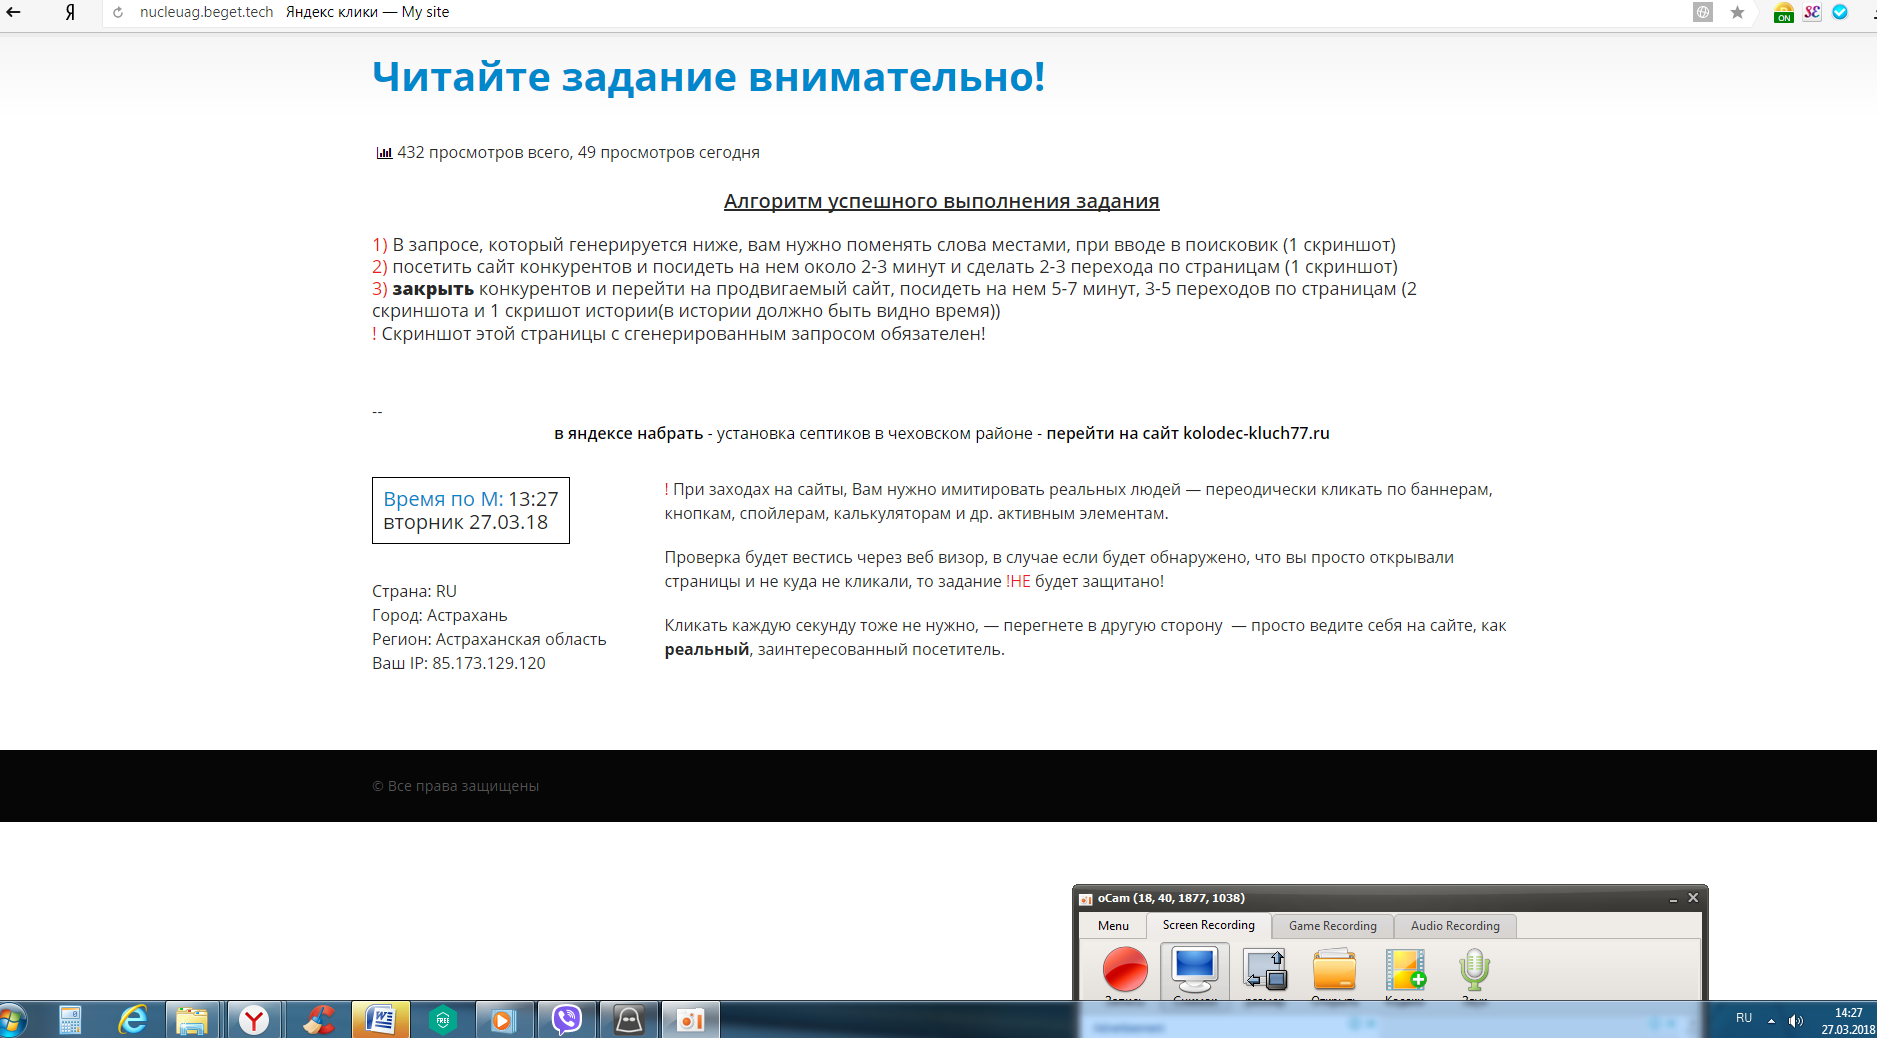This screenshot has width=1877, height=1038.
Task: Click the time box "Время по М: 13:27"
Action: point(471,510)
